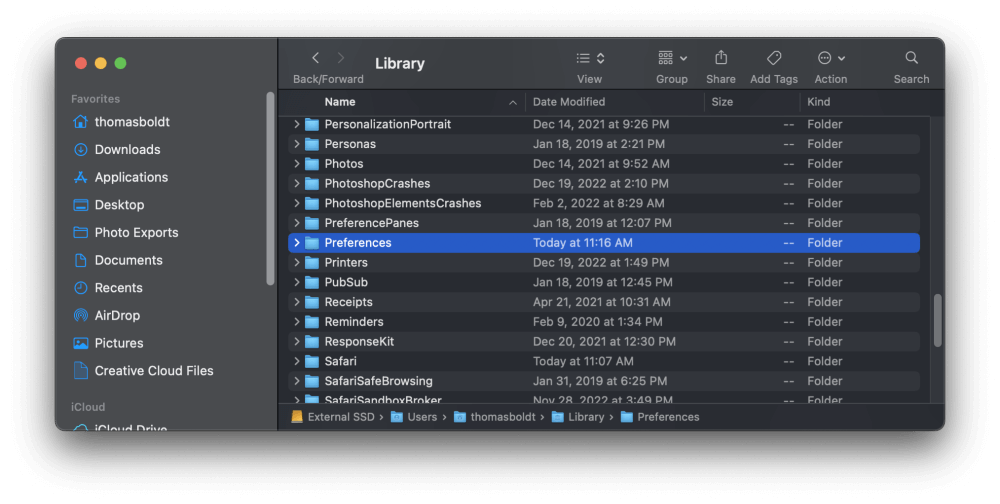The image size is (1000, 504).
Task: Click the Search magnifier icon
Action: (x=911, y=58)
